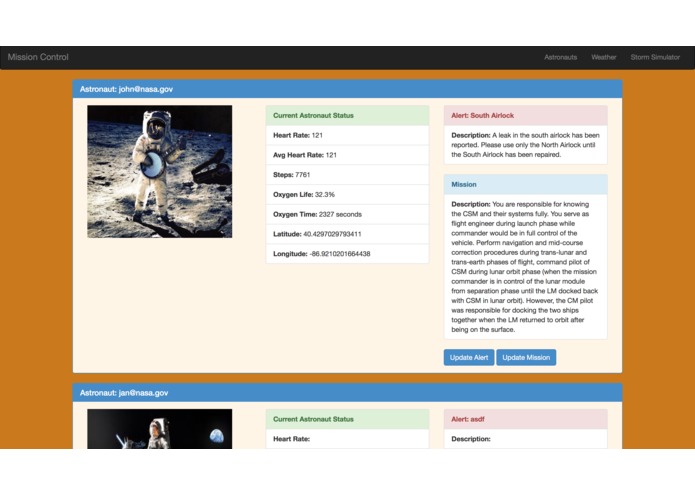Image resolution: width=695 pixels, height=494 pixels.
Task: Click the jan@nasa.gov astronaut photo
Action: click(x=160, y=429)
